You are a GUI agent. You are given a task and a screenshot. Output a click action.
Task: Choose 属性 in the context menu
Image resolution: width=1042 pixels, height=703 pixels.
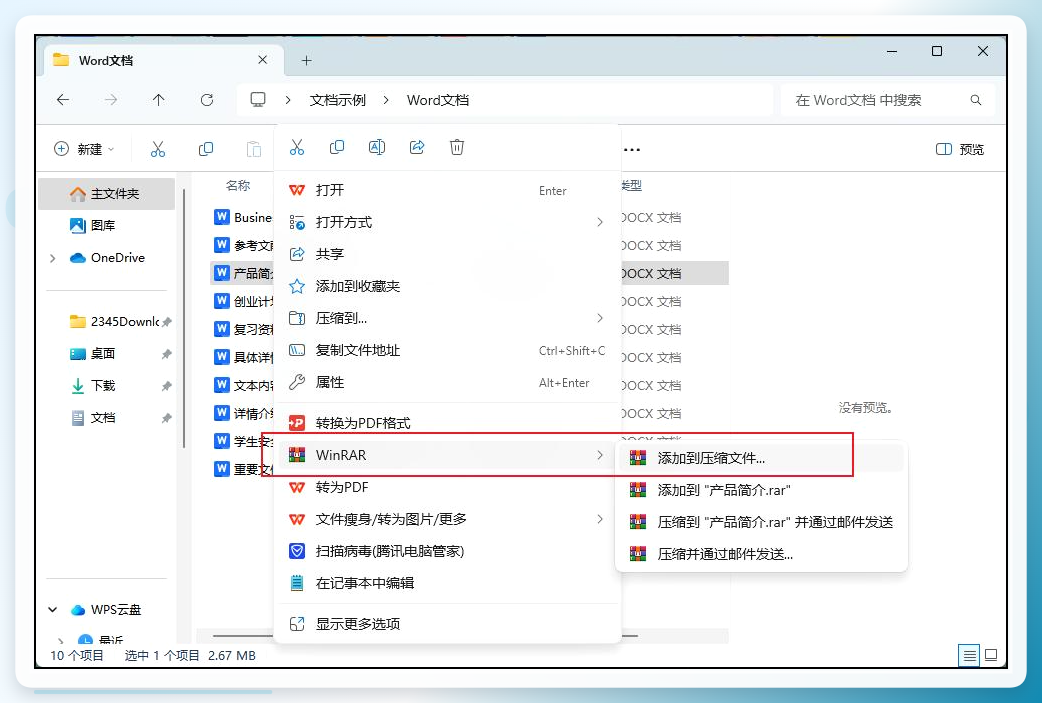pos(446,382)
